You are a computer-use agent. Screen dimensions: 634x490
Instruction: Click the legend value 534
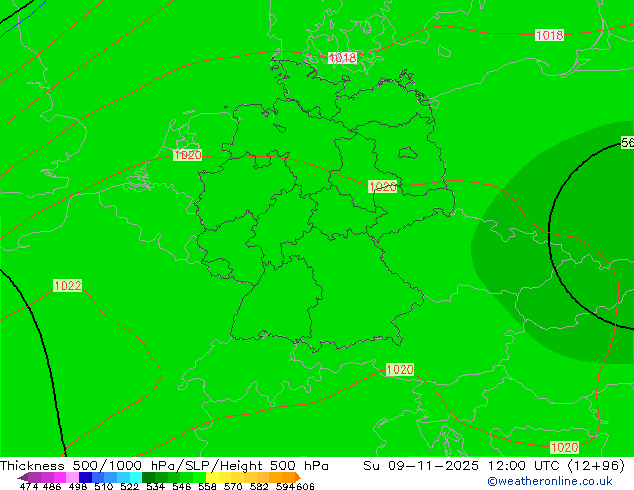tap(155, 486)
